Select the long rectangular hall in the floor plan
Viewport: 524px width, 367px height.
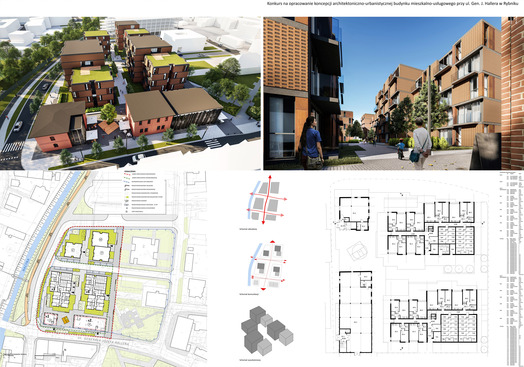356,312
